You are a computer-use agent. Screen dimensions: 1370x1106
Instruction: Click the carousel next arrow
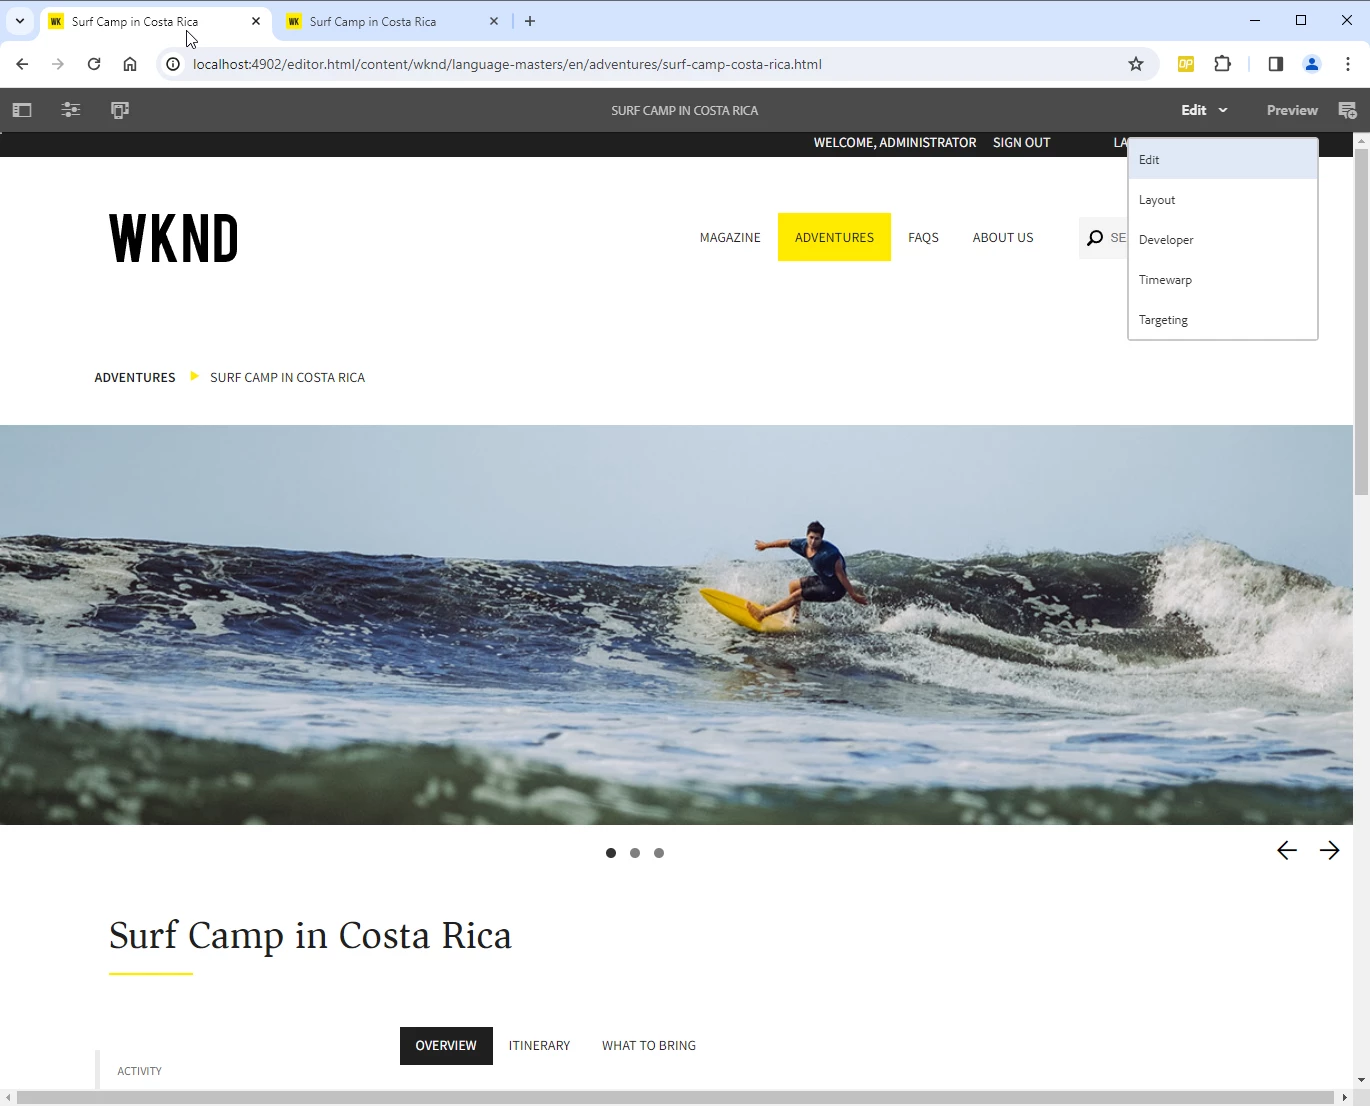(1329, 851)
